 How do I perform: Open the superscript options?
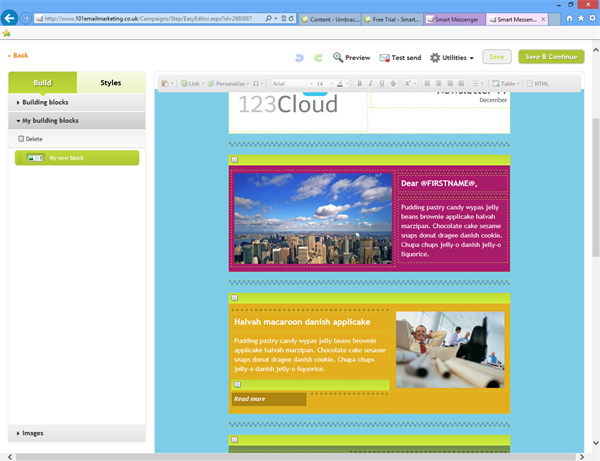point(410,83)
